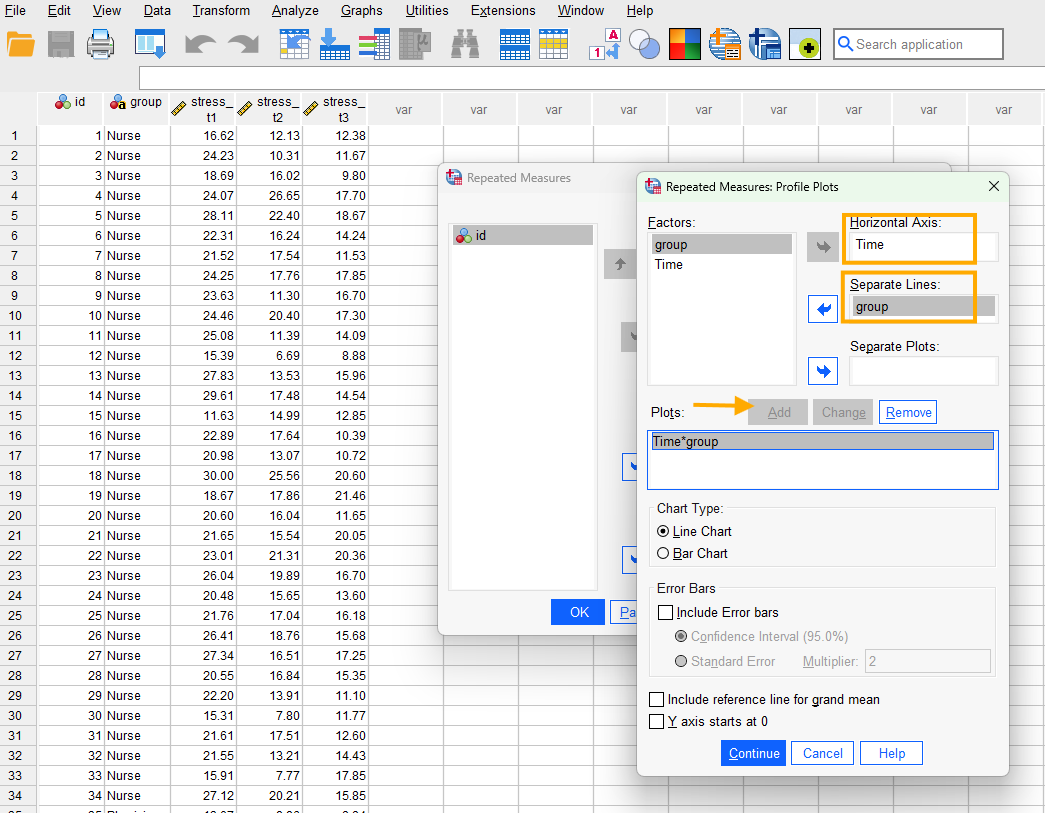
Task: Click the Continue button
Action: pyautogui.click(x=754, y=753)
